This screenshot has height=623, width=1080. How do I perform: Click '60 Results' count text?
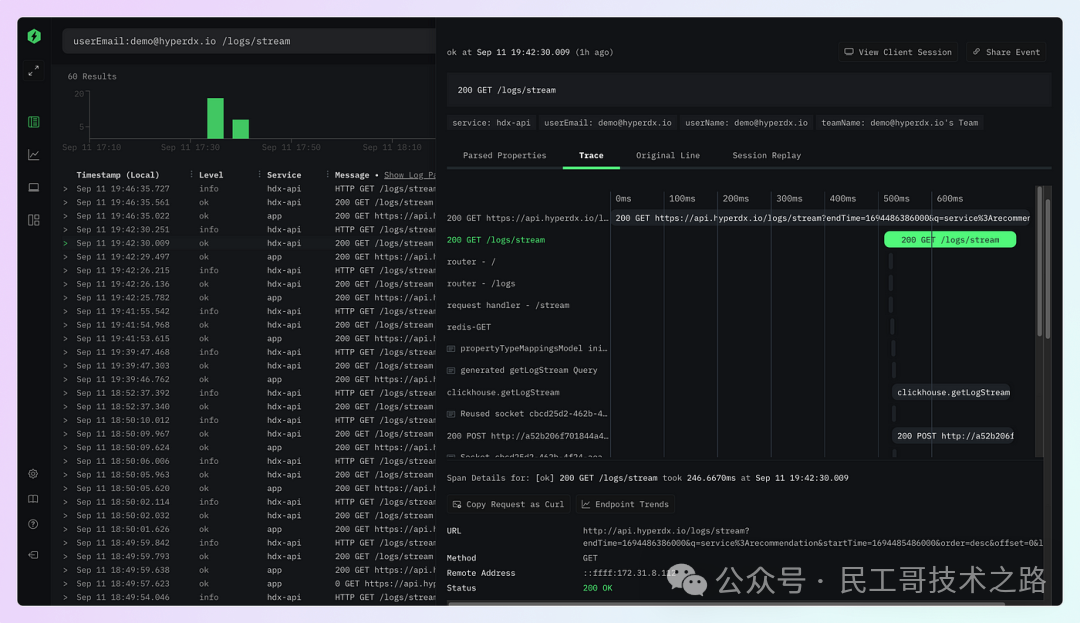pyautogui.click(x=92, y=76)
